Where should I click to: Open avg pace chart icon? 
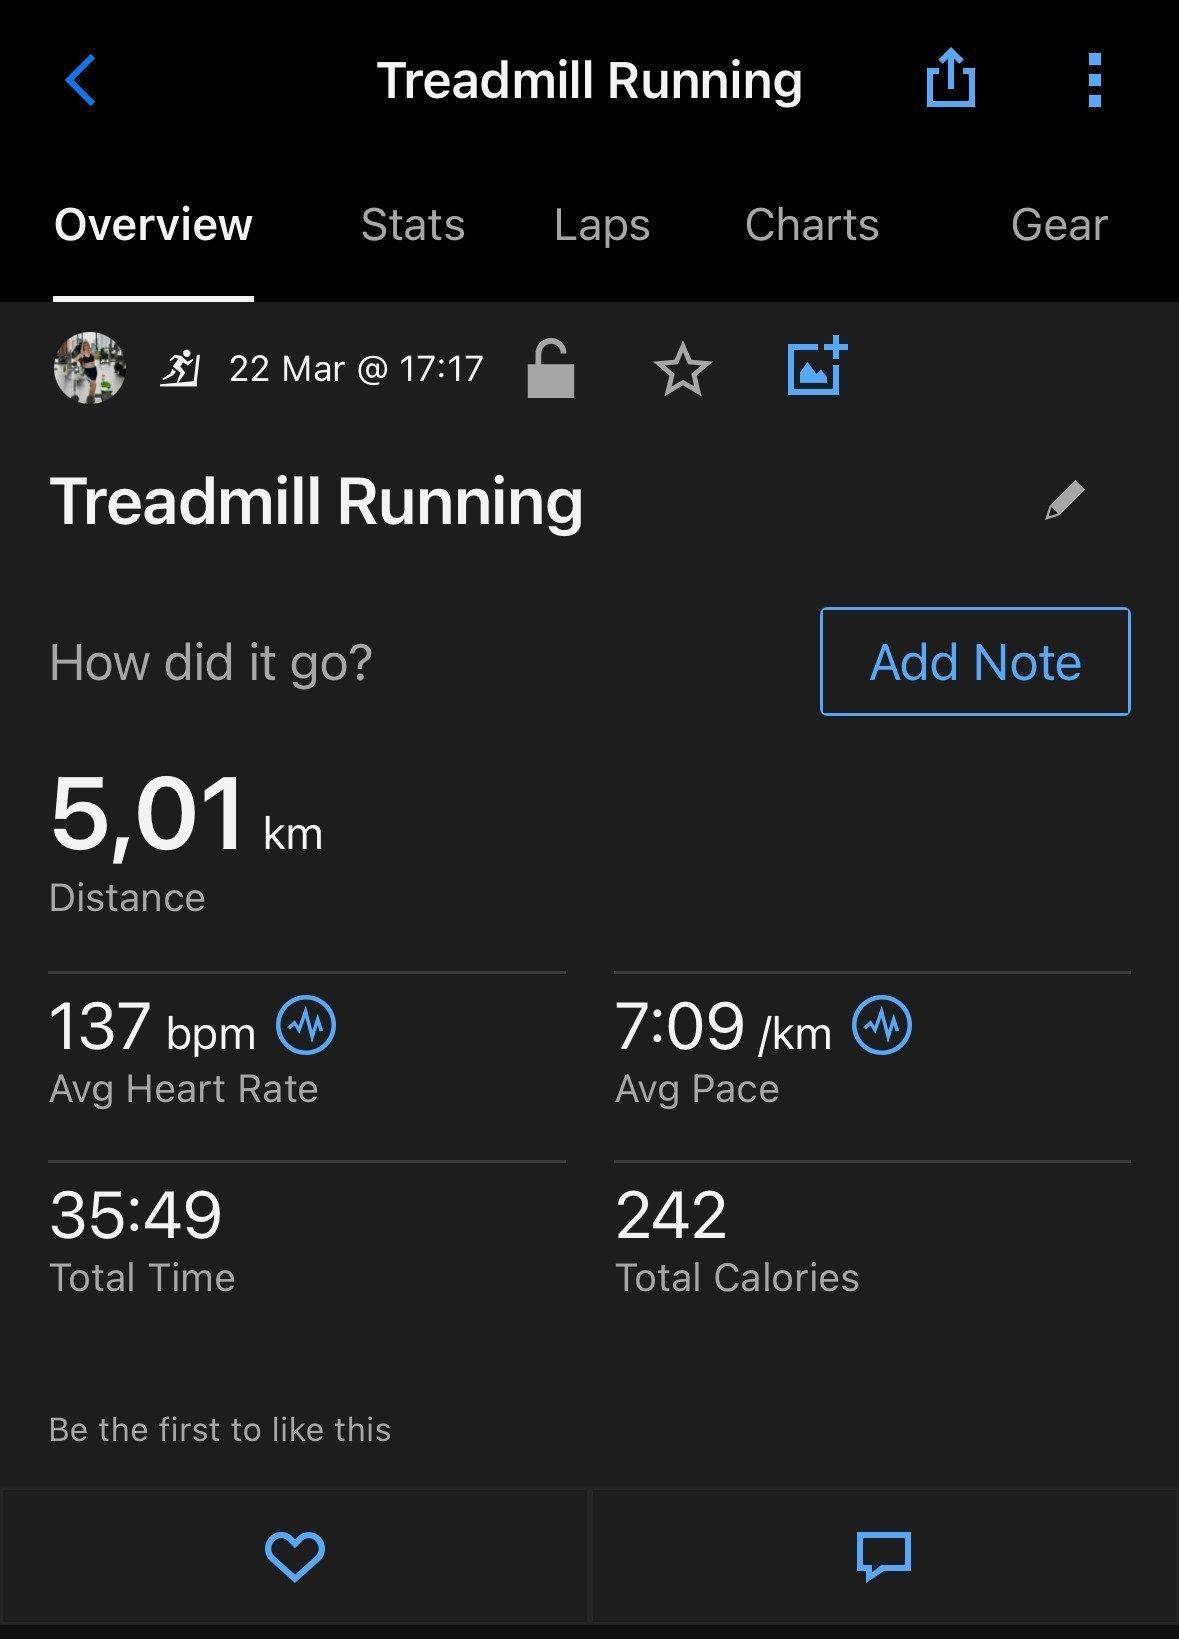coord(882,1026)
